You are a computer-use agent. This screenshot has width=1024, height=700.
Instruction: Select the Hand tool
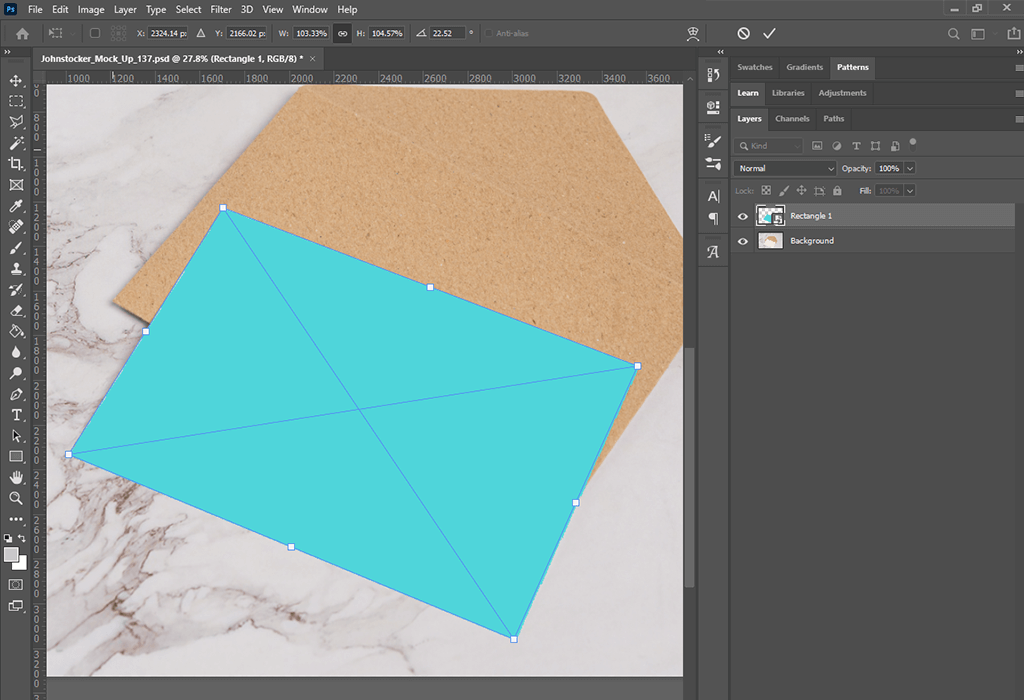[x=16, y=477]
